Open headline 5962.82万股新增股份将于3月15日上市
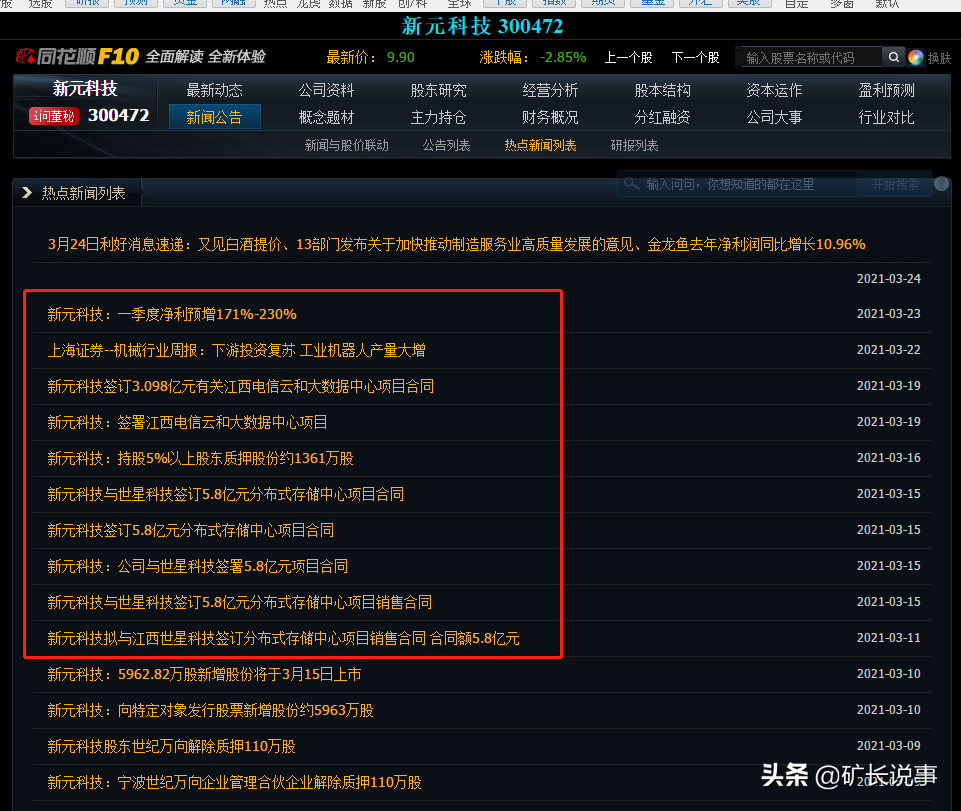 (204, 675)
